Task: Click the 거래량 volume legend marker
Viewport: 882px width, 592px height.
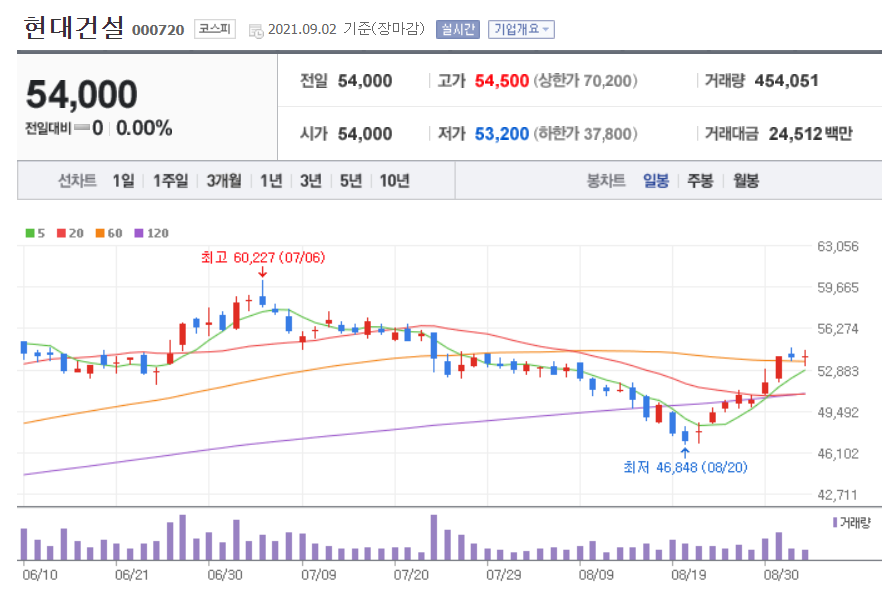Action: [835, 523]
